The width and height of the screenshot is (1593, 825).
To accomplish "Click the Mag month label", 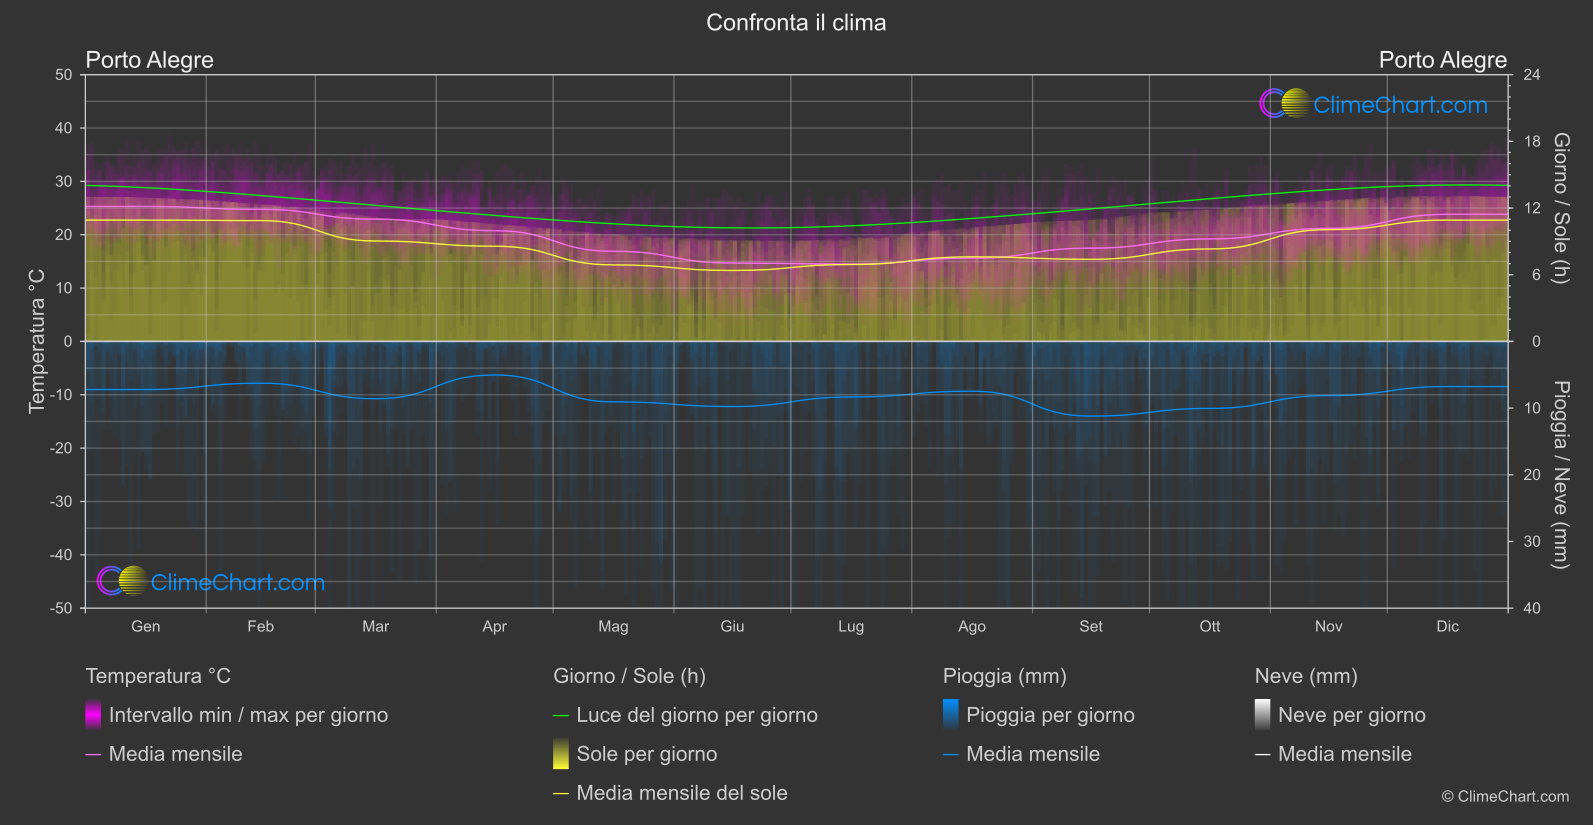I will pos(614,626).
